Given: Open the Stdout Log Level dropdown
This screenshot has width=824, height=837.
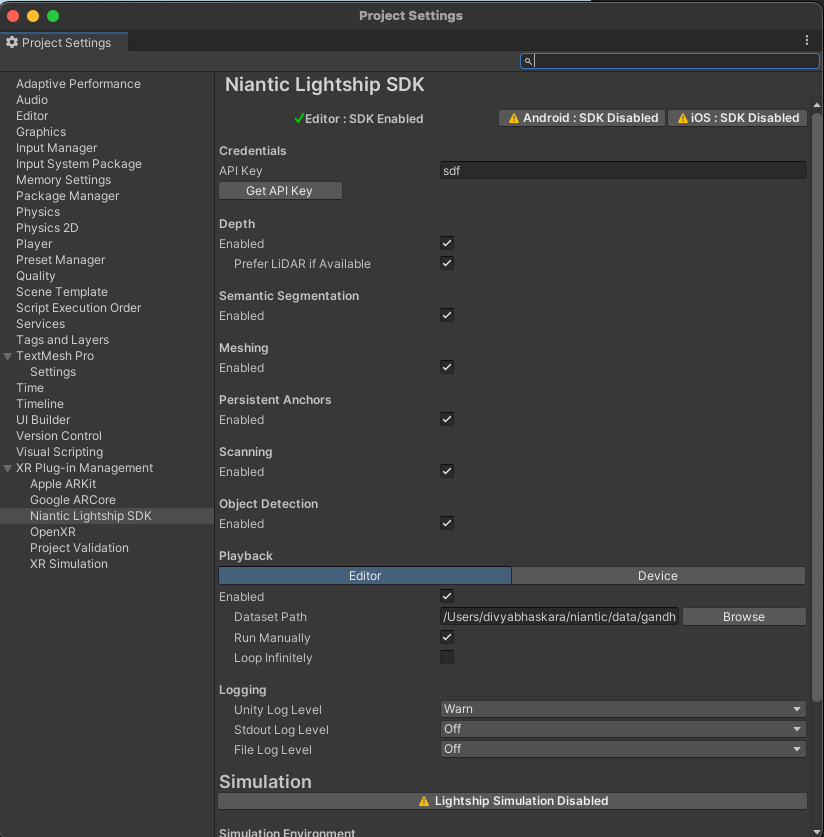Looking at the screenshot, I should click(623, 729).
